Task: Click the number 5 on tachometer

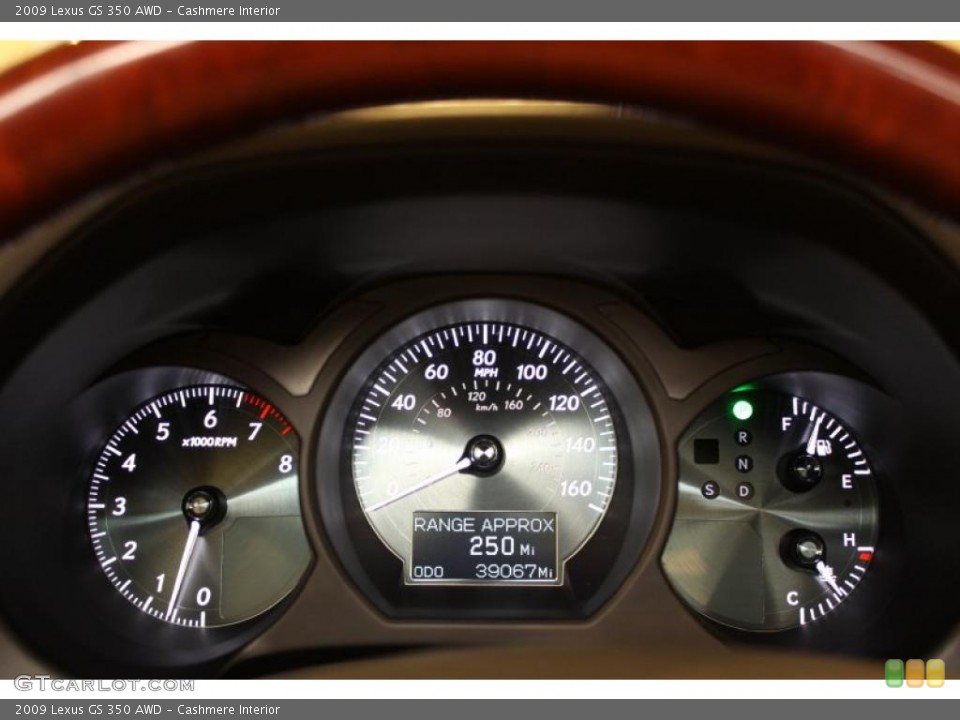Action: click(162, 431)
